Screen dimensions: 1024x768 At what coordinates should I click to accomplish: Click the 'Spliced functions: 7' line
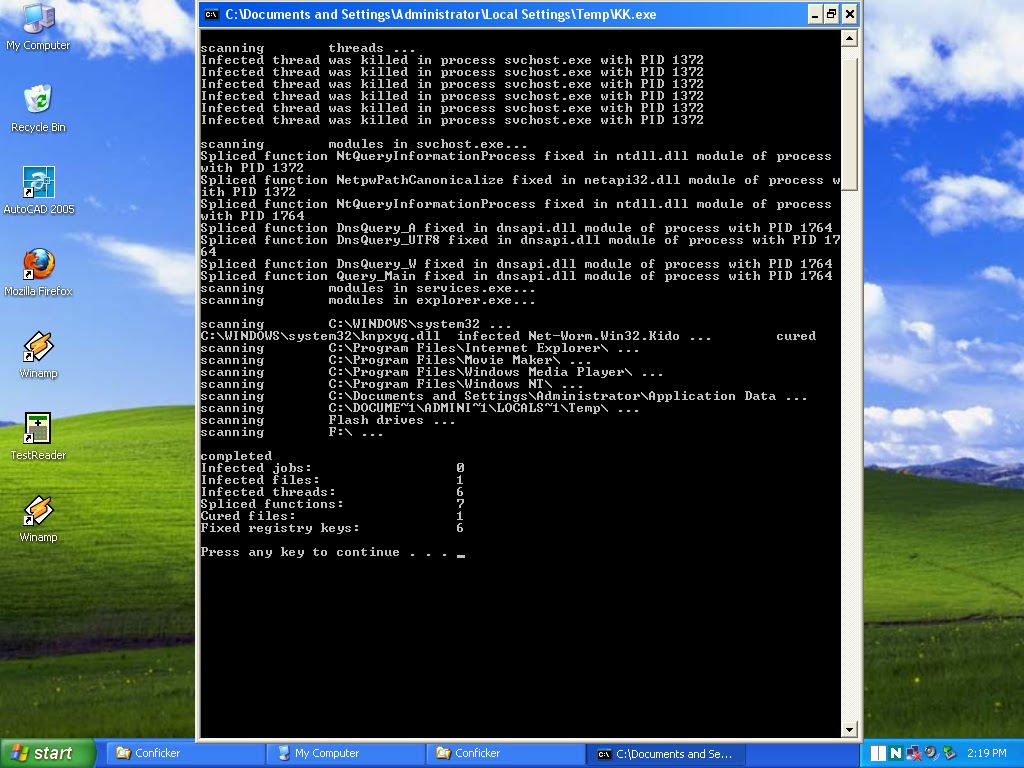(x=332, y=504)
